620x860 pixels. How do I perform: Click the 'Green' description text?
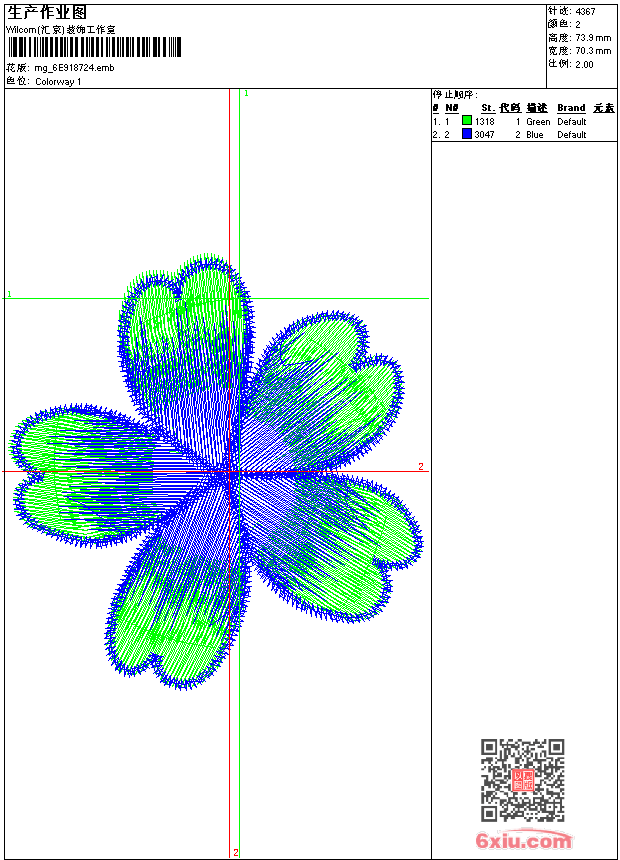pyautogui.click(x=538, y=122)
